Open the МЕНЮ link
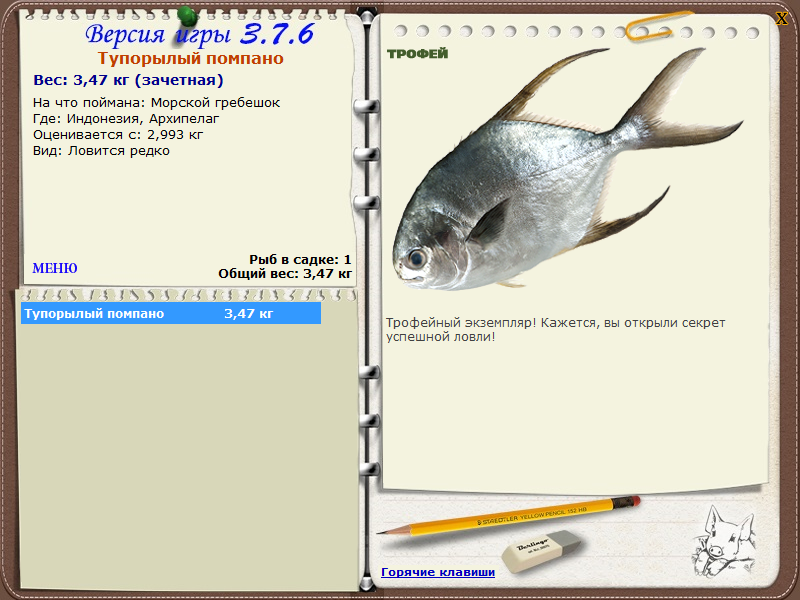Viewport: 800px width, 600px height. (55, 268)
